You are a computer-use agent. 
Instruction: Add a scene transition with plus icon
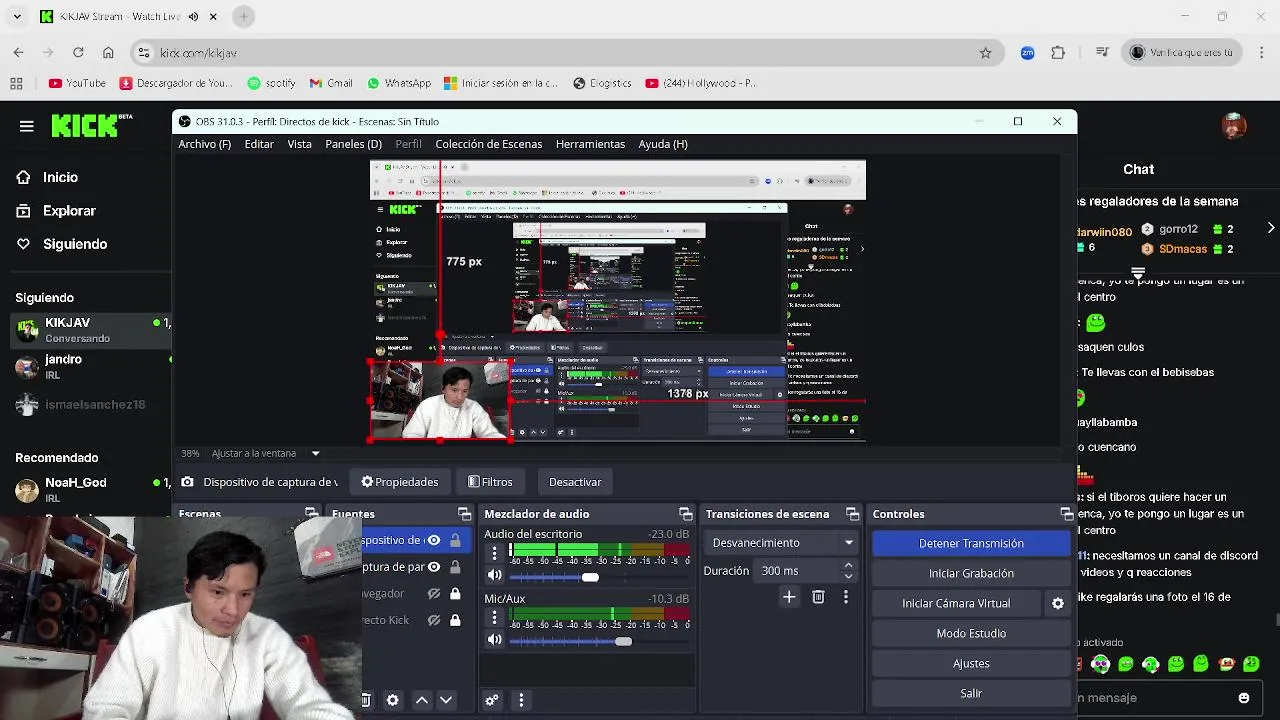(x=789, y=597)
